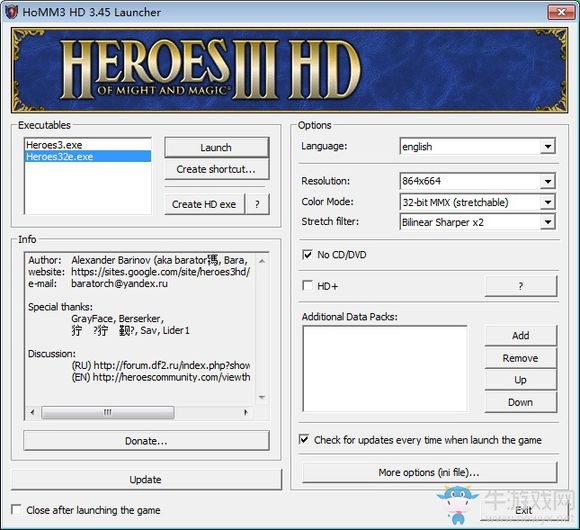Image resolution: width=580 pixels, height=530 pixels.
Task: Click the forum.df2.ru discussion link text
Action: [x=172, y=365]
